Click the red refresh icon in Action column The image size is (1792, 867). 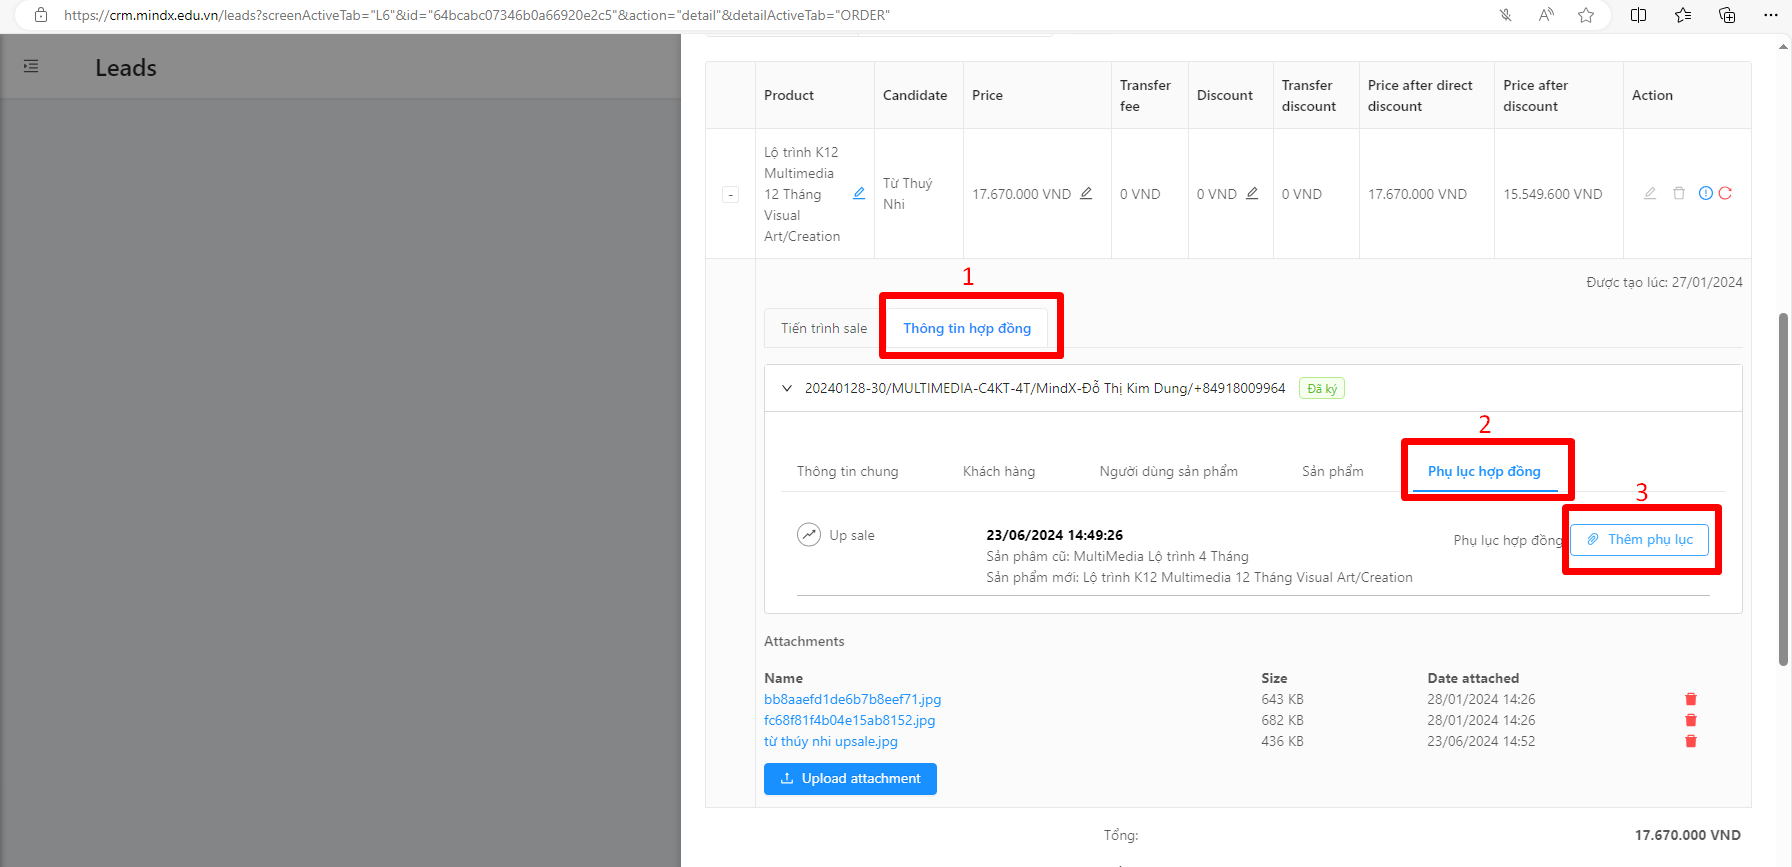click(1725, 193)
